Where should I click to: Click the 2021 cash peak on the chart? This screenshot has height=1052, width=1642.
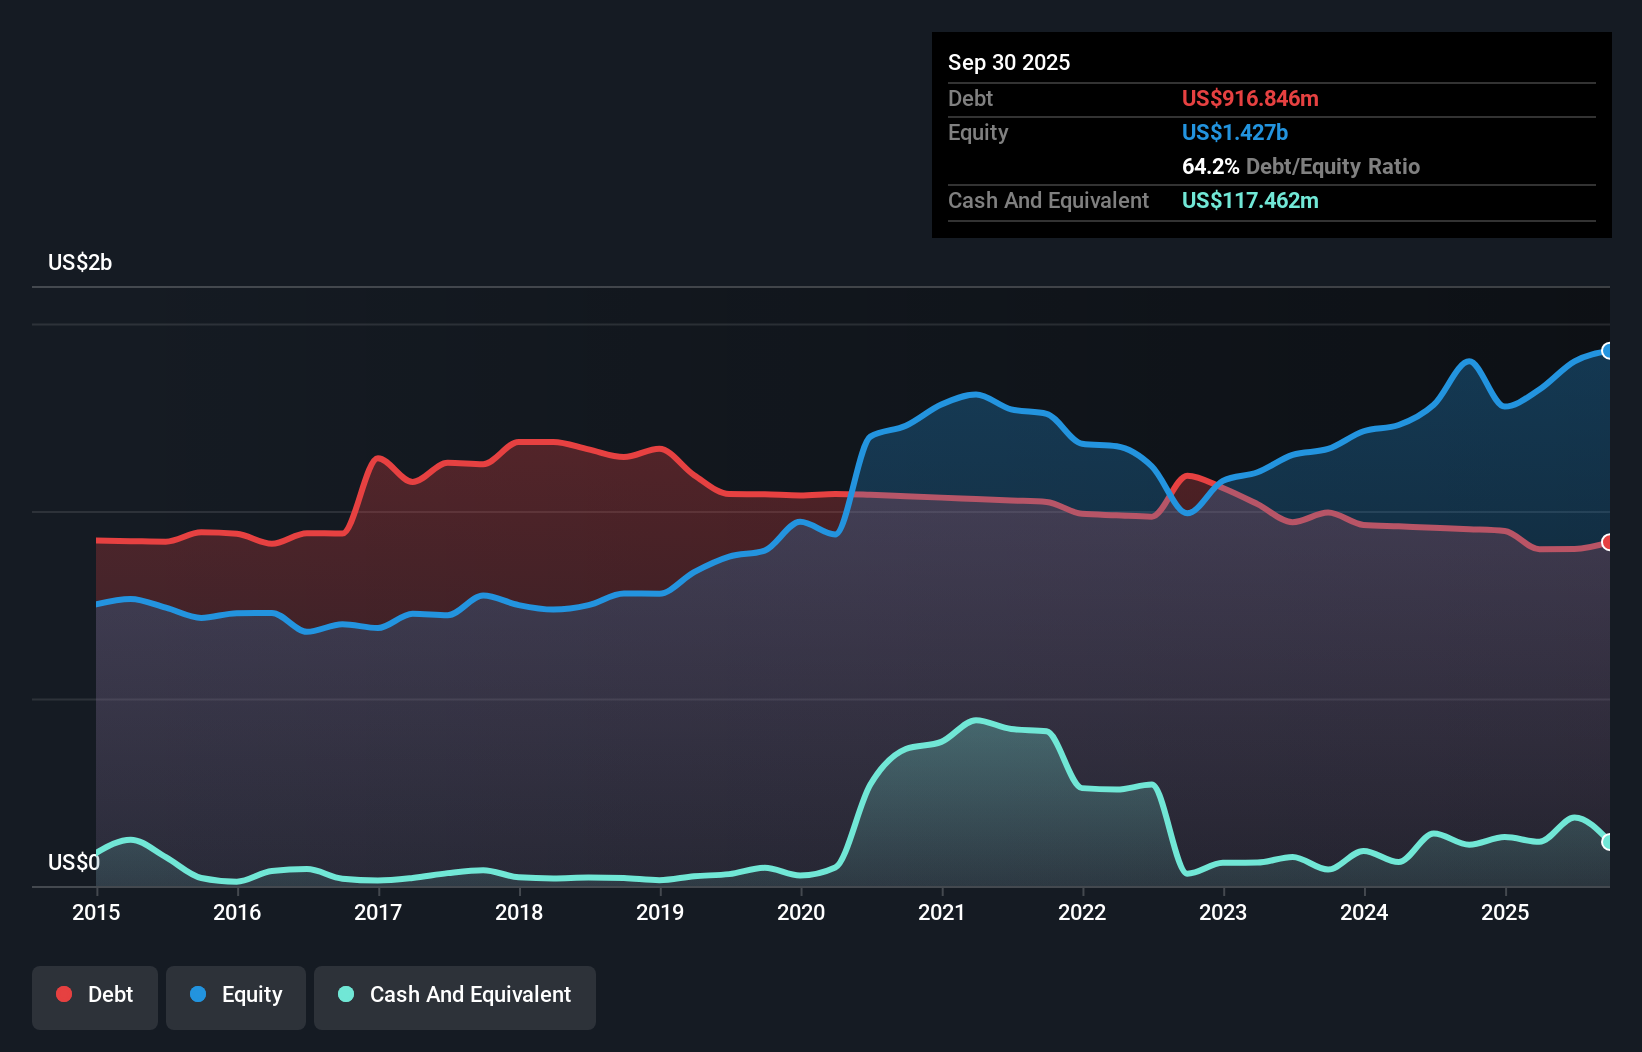pos(973,720)
